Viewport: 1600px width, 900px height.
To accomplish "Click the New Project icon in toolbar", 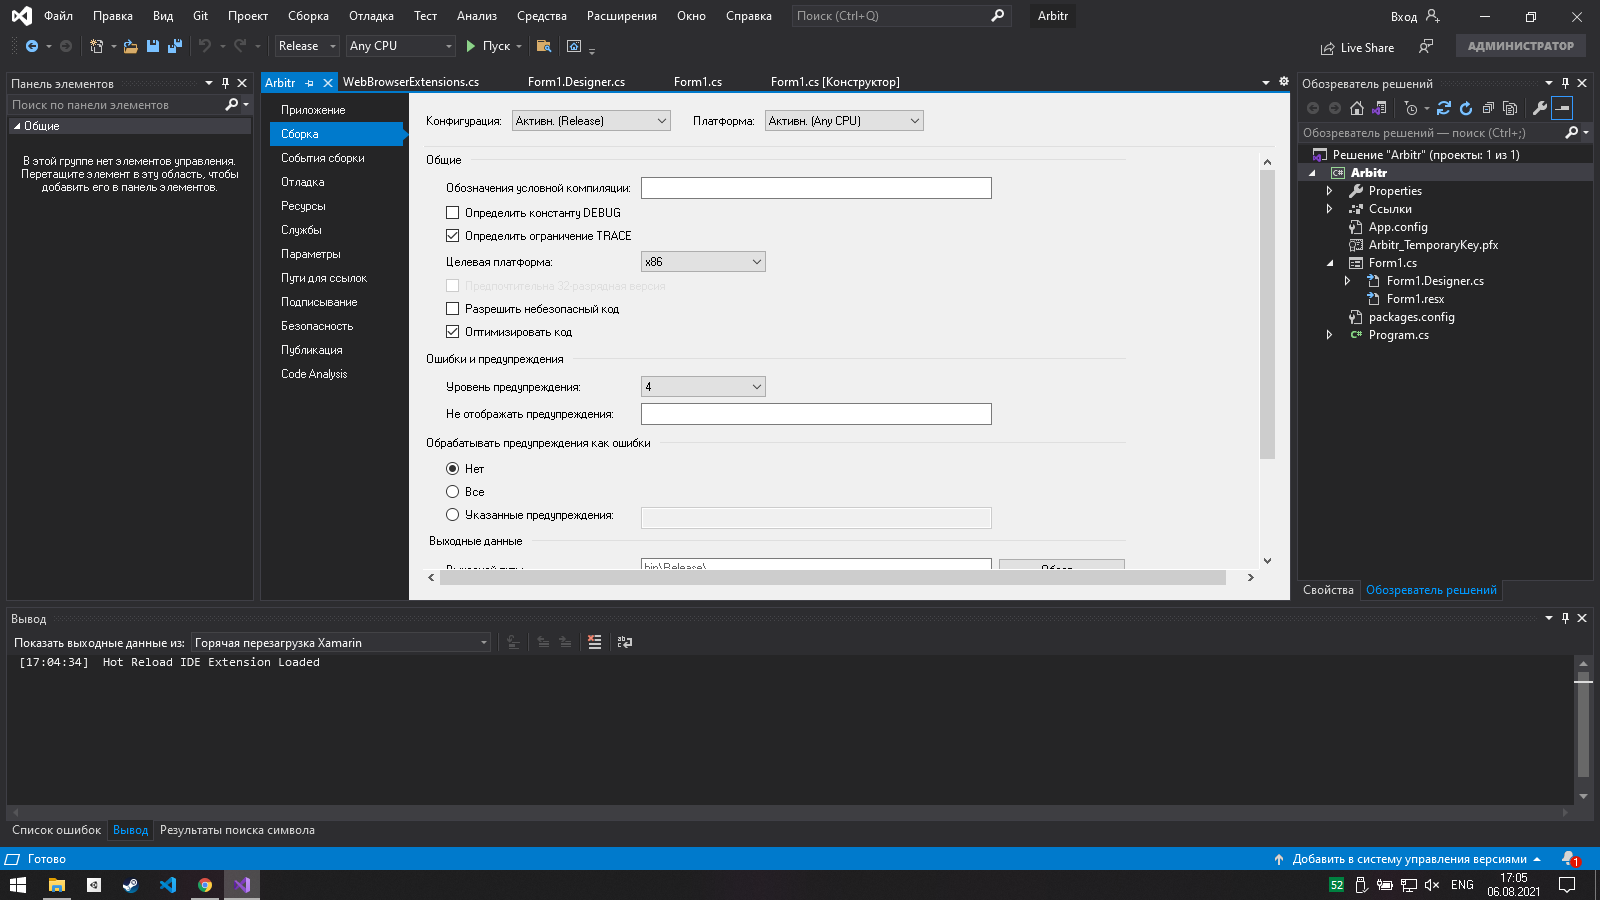I will pyautogui.click(x=96, y=46).
